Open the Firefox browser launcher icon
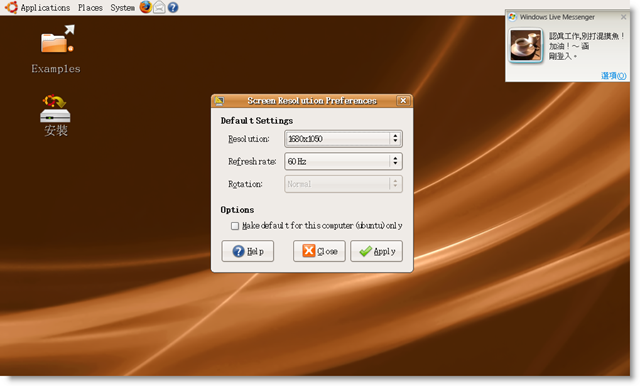The image size is (640, 386). point(145,7)
